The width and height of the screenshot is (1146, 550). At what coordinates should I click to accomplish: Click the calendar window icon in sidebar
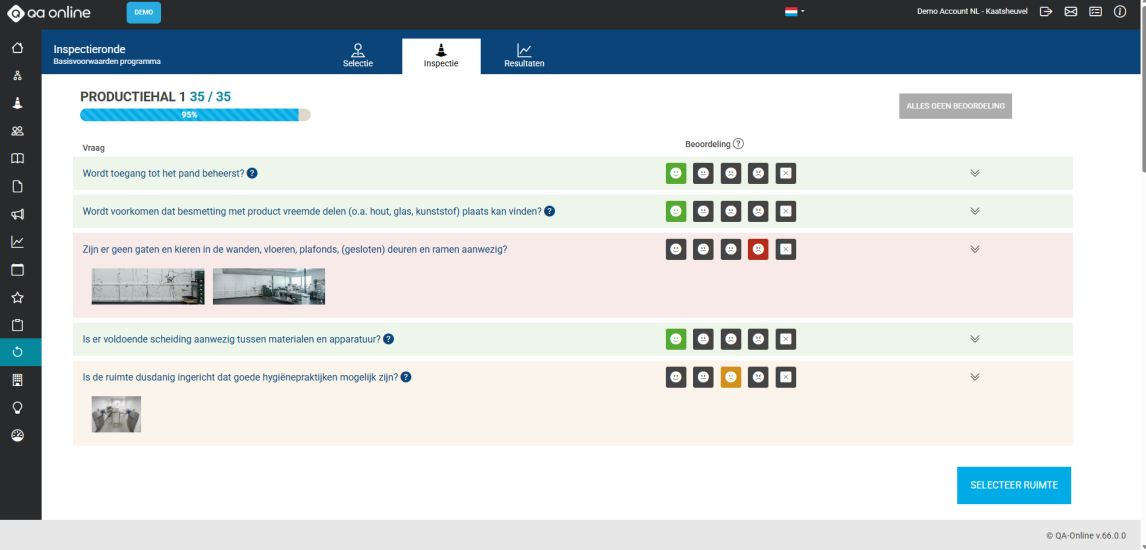(18, 270)
